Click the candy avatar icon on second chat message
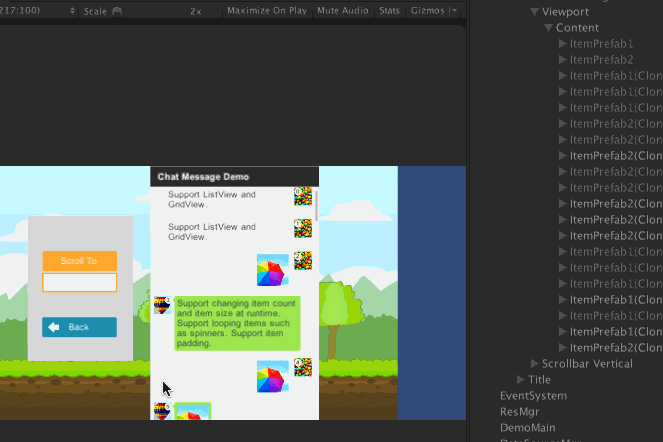This screenshot has width=663, height=442. [x=302, y=229]
